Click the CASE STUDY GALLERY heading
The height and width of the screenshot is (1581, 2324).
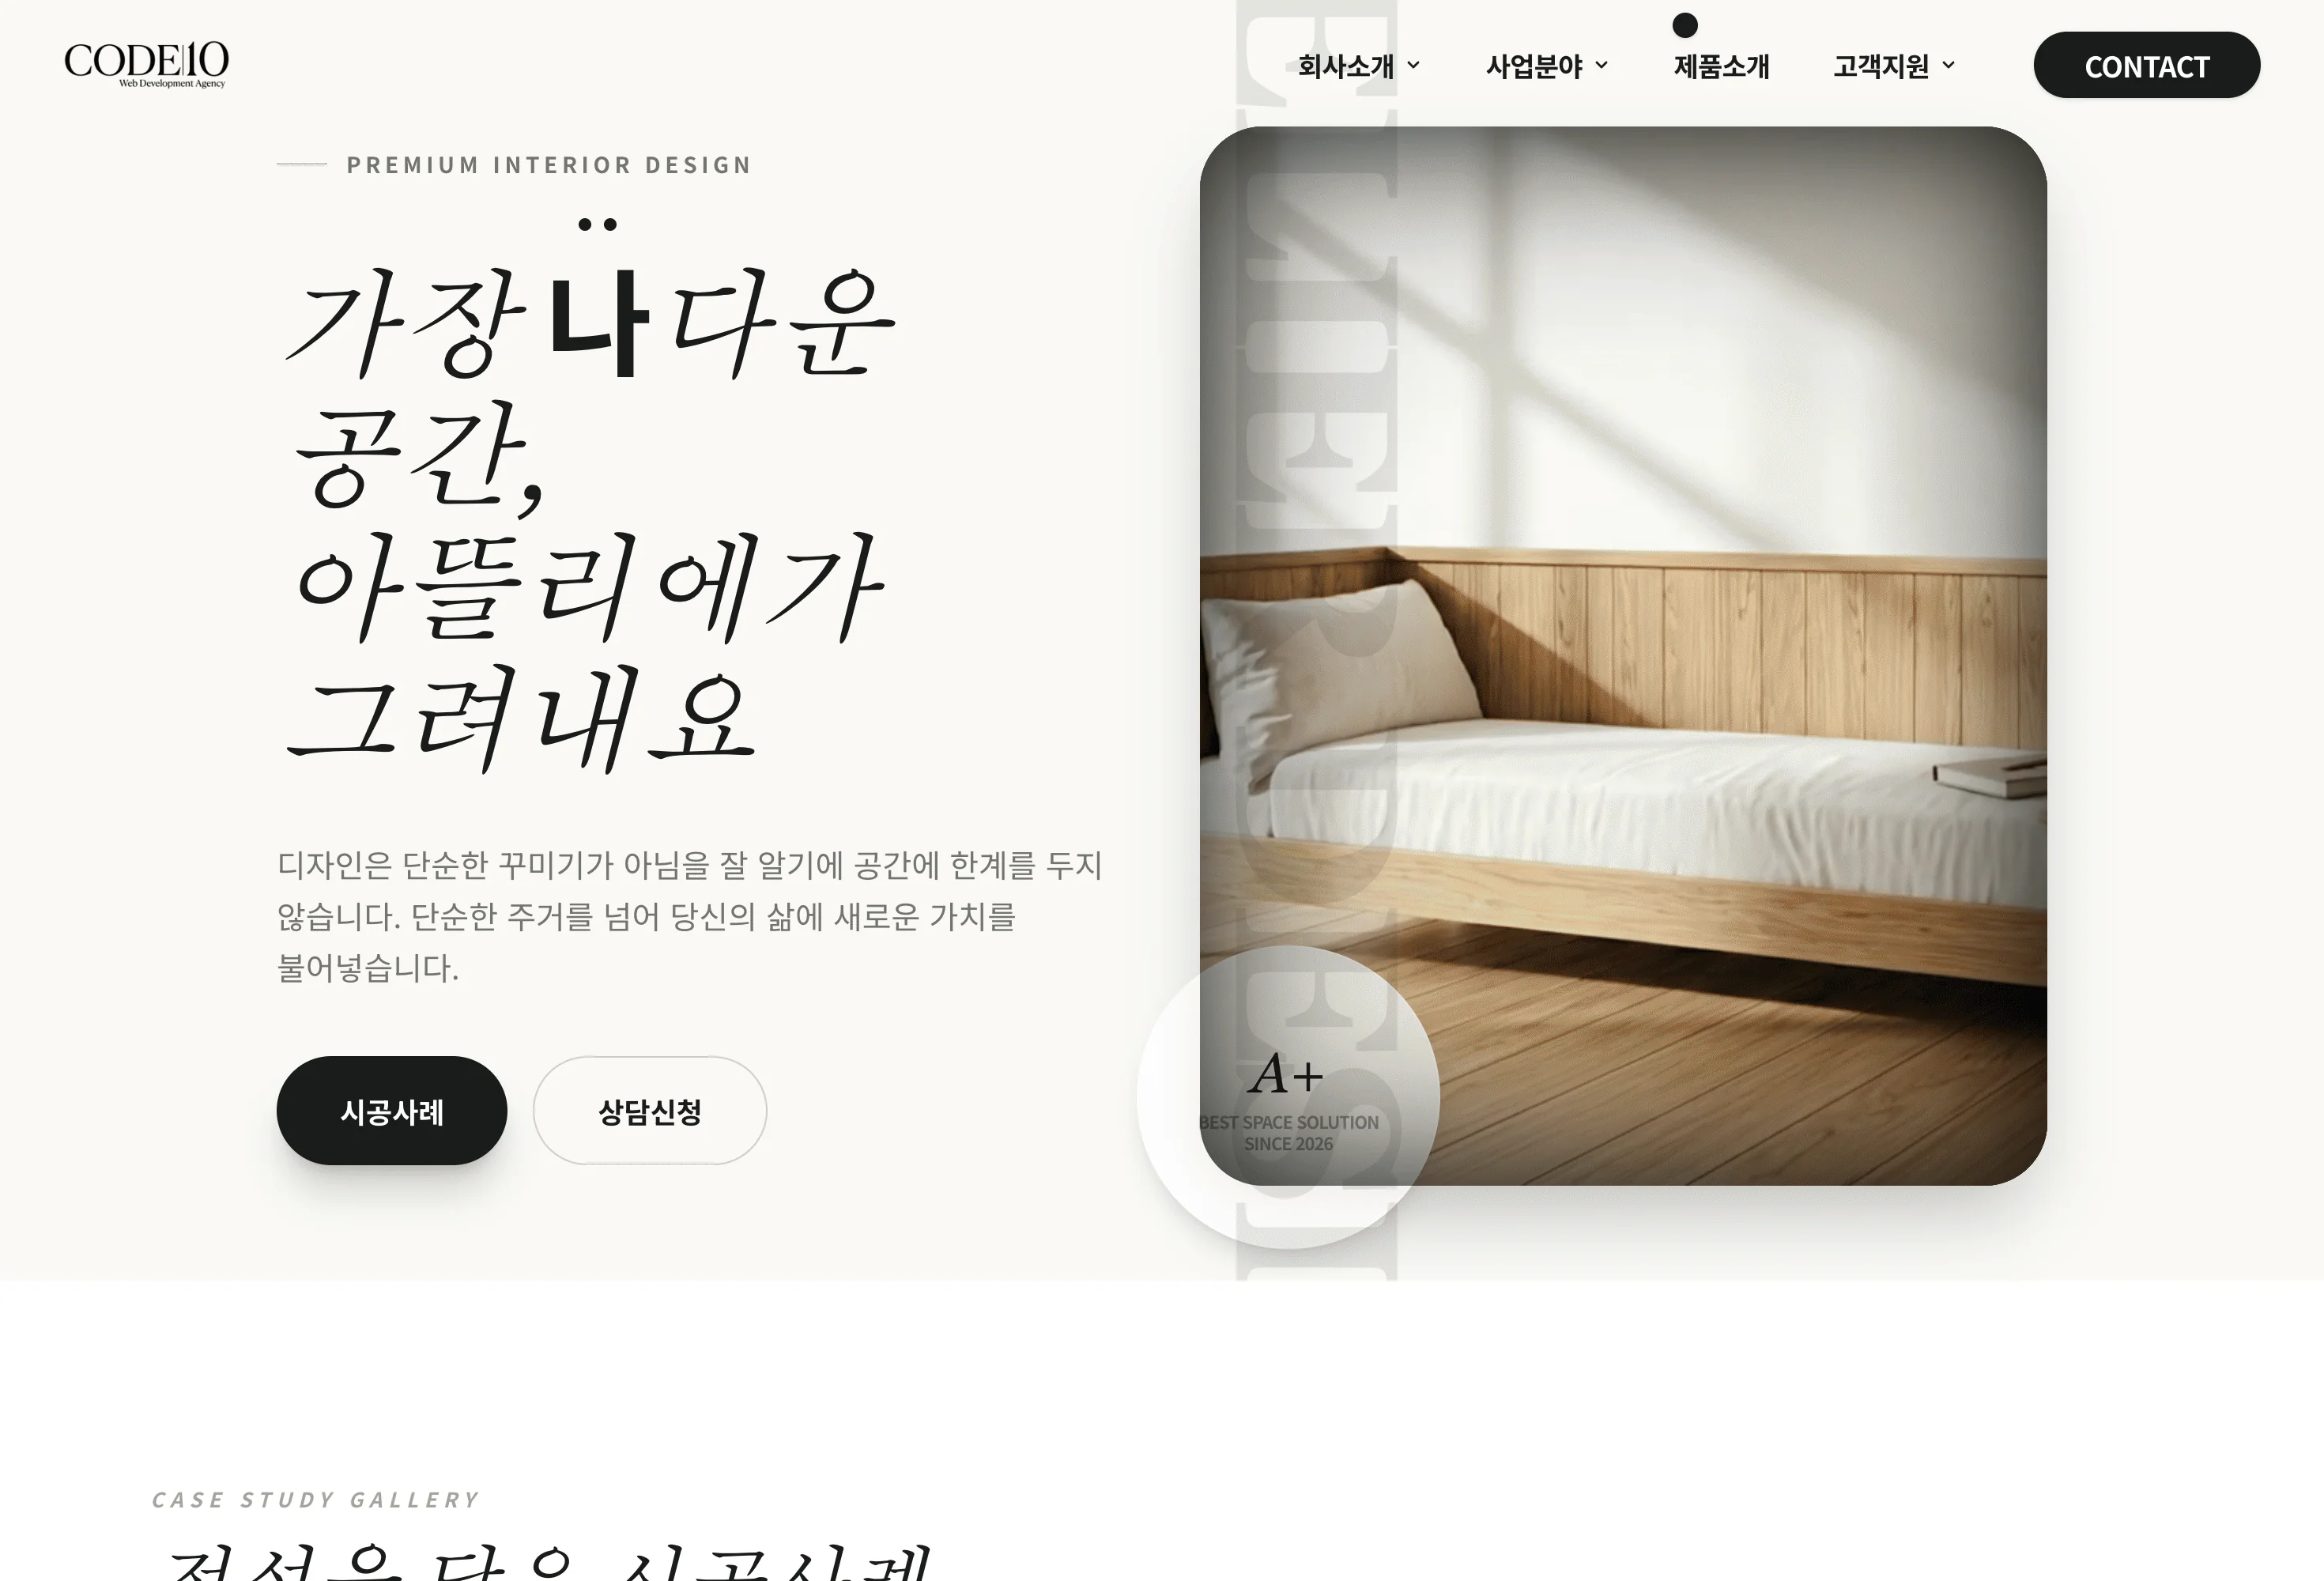pos(316,1499)
